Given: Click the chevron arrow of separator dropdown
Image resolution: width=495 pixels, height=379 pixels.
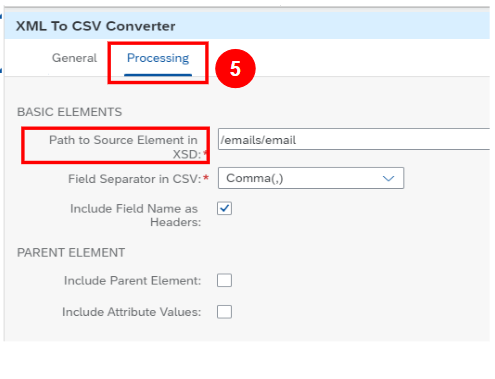Looking at the screenshot, I should [x=388, y=178].
